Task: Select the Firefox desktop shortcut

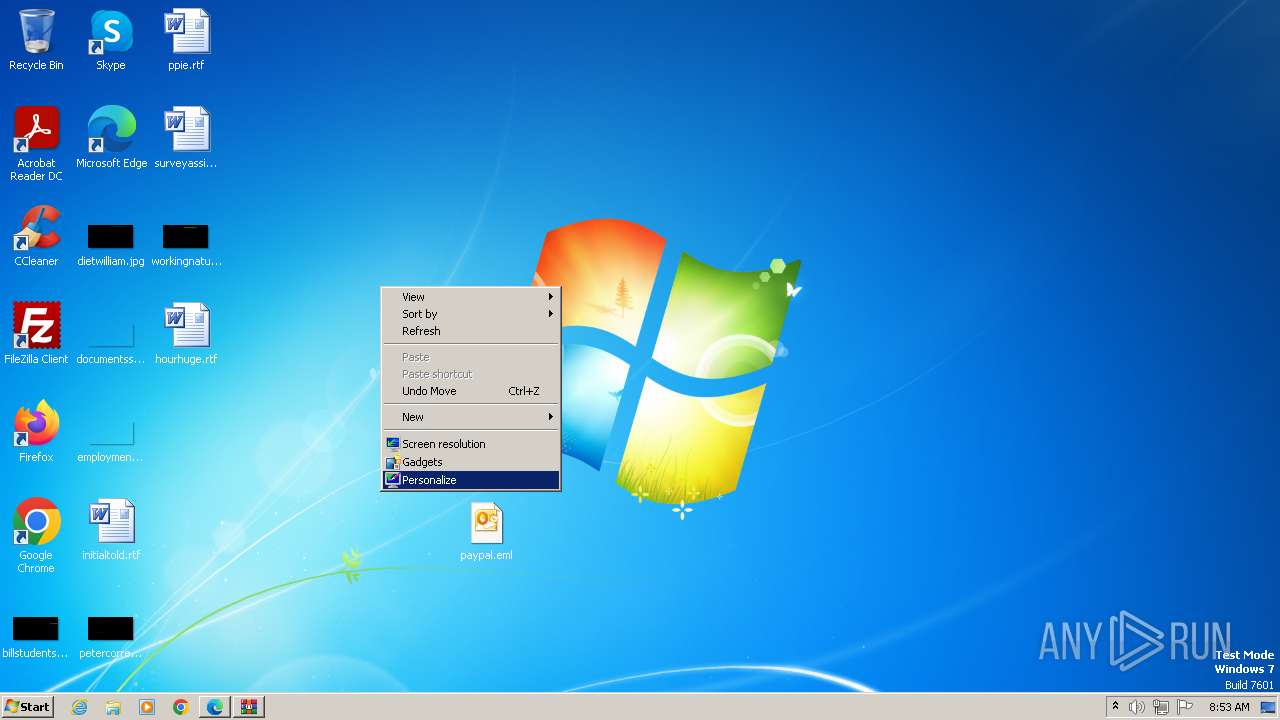Action: pos(36,432)
